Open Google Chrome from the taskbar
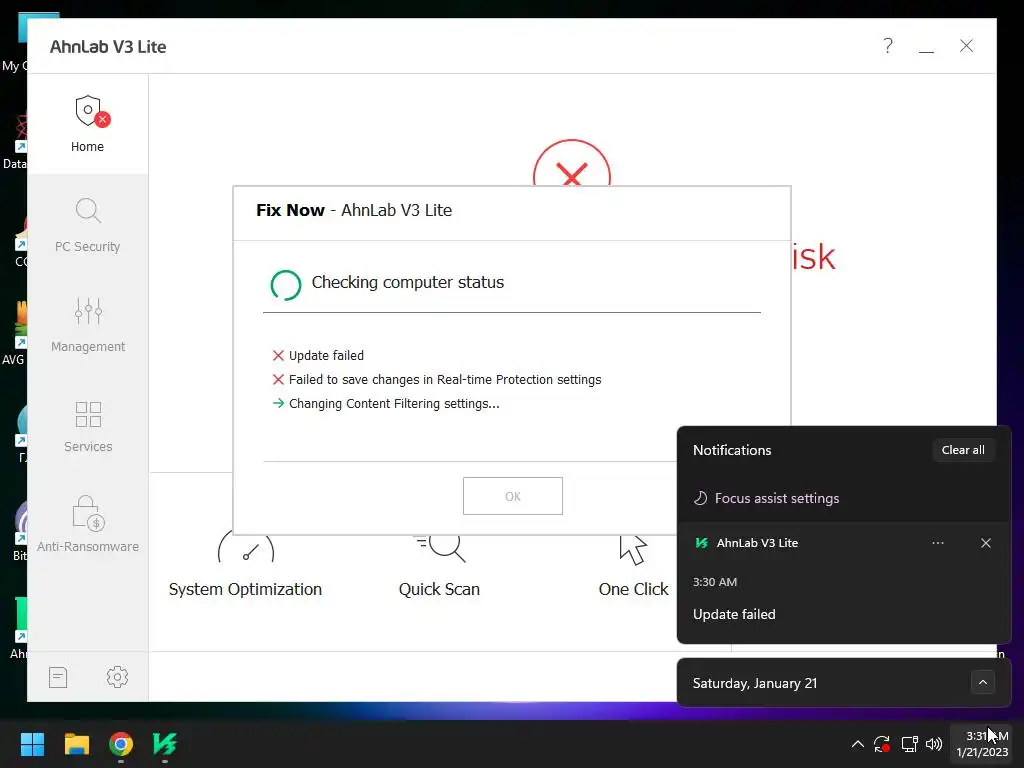The width and height of the screenshot is (1024, 768). [x=121, y=744]
